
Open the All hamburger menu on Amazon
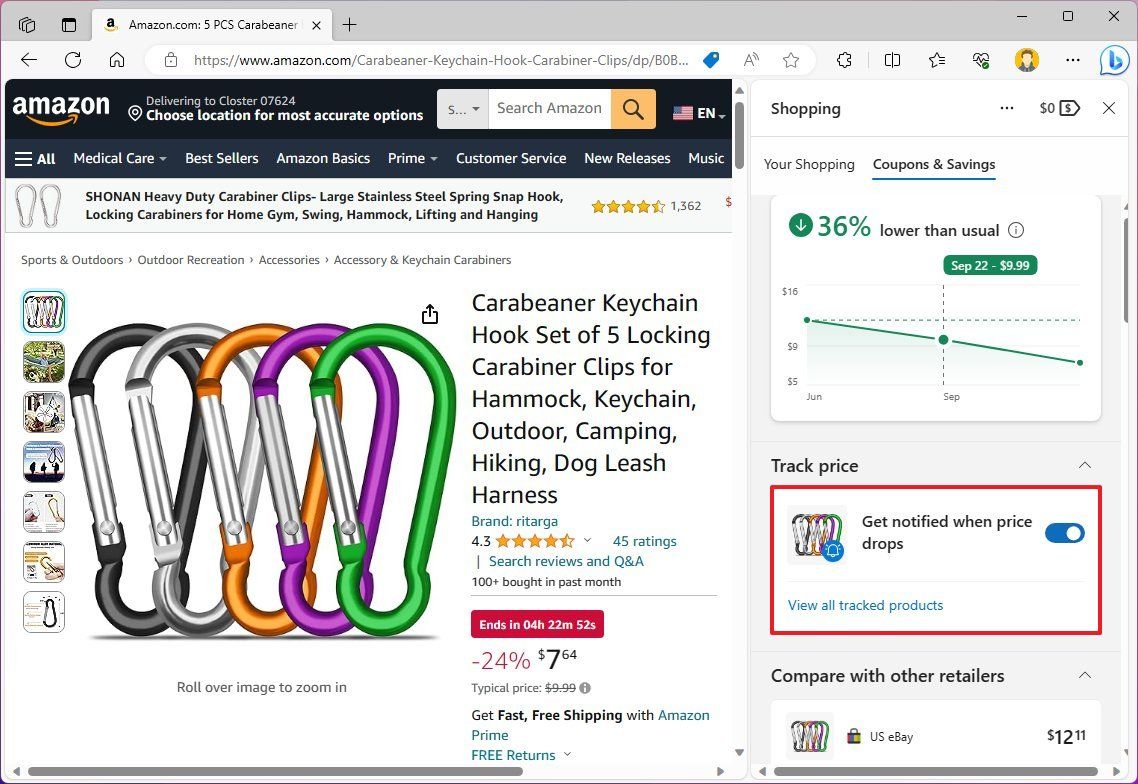click(35, 158)
